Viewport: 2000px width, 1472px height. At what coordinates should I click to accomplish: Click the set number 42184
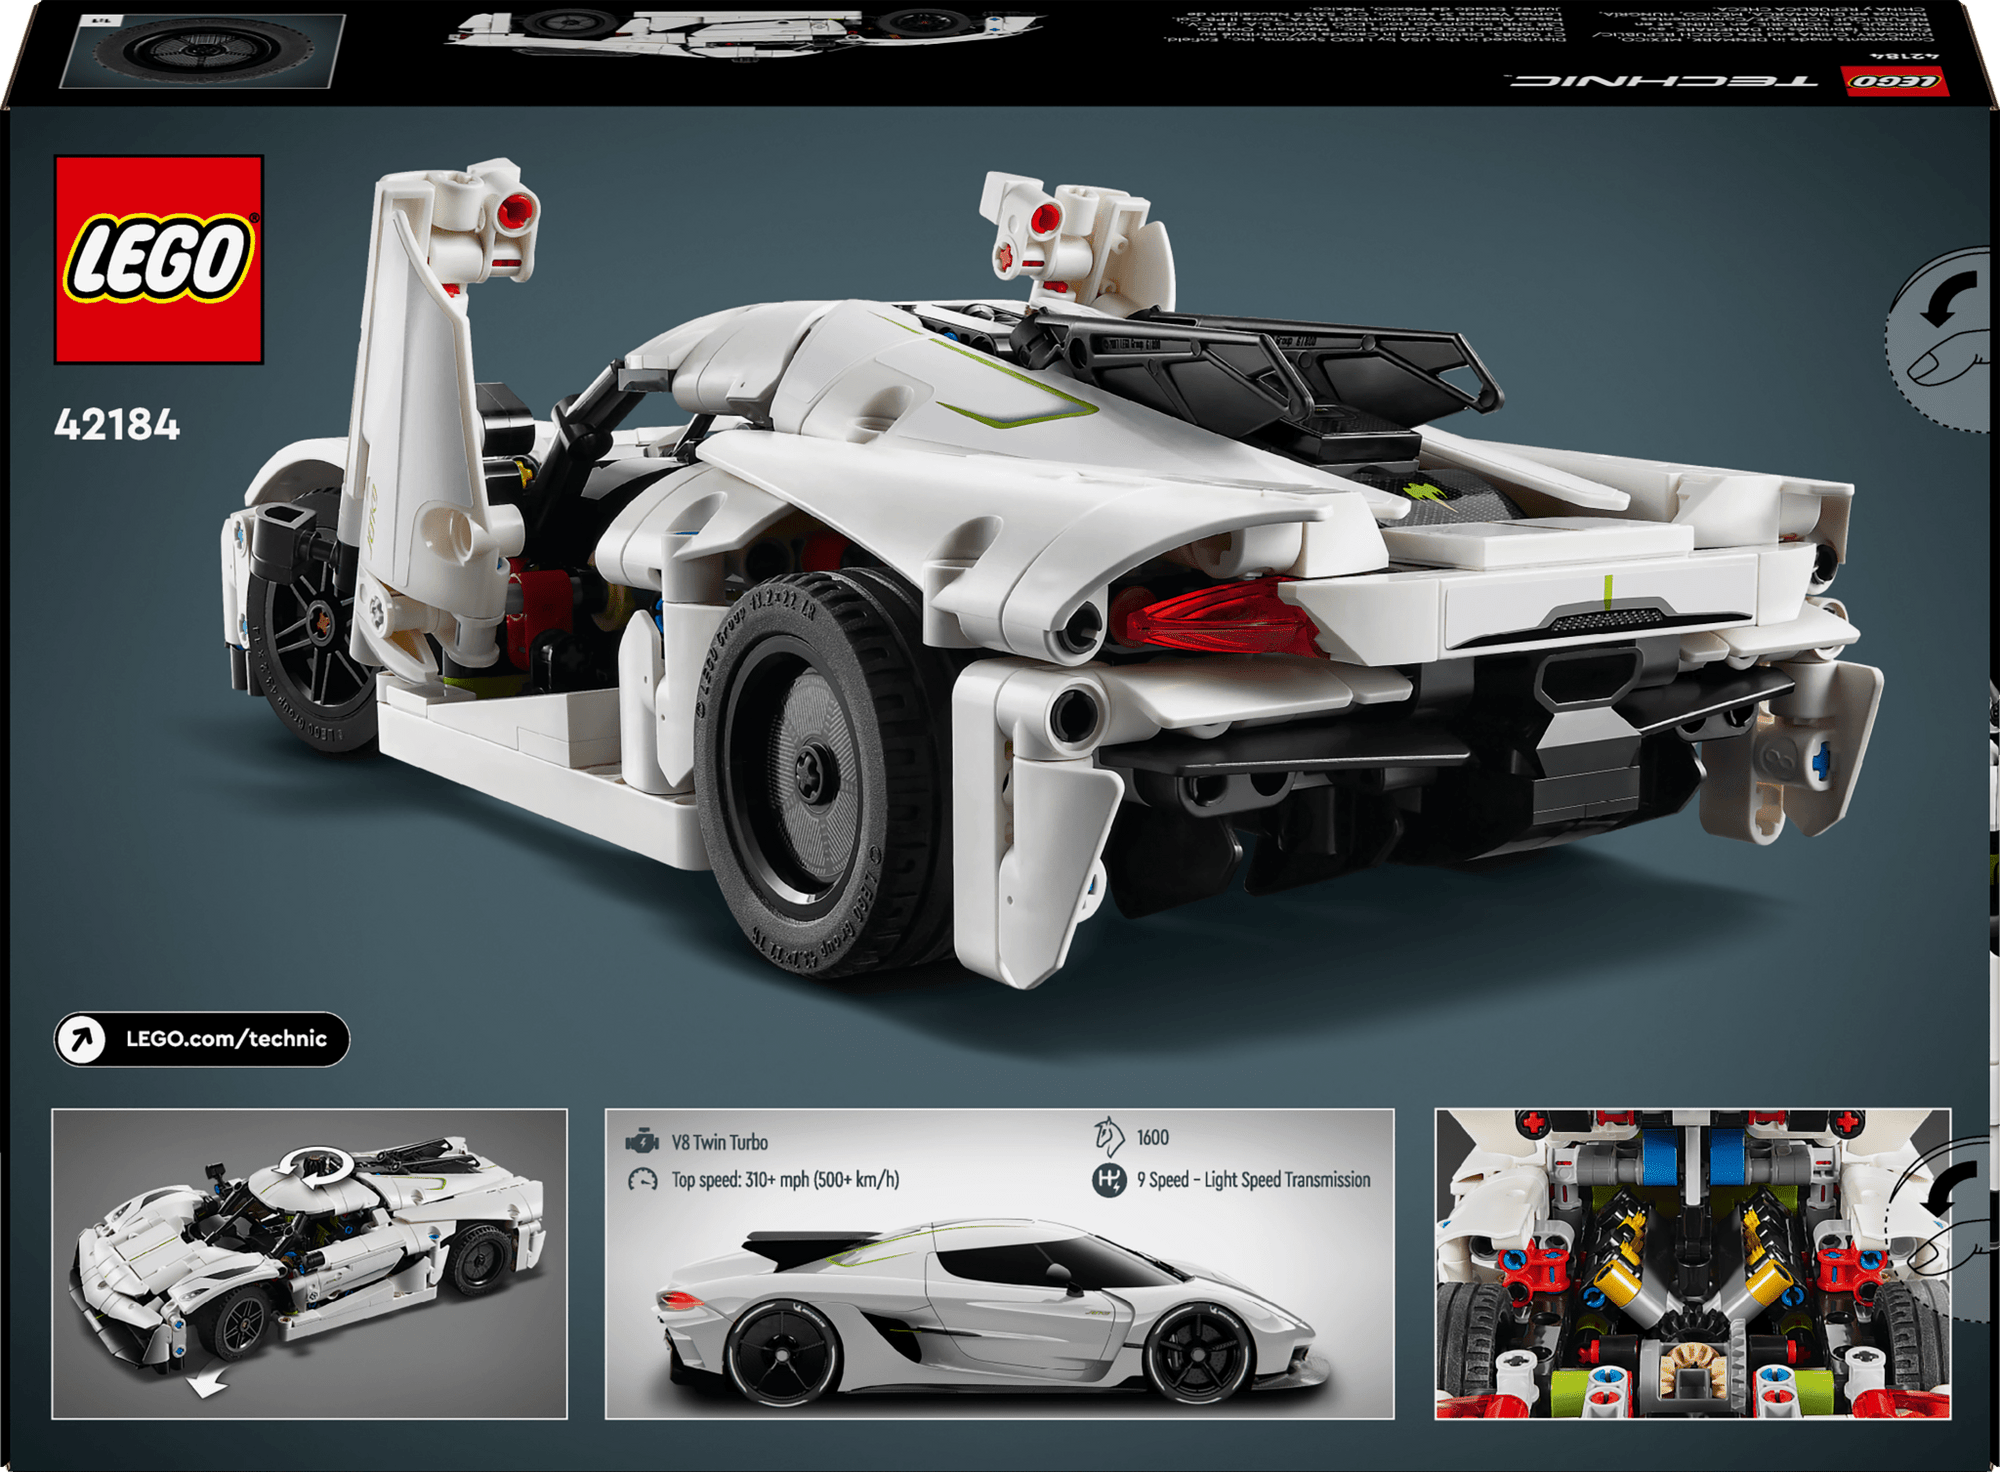coord(117,425)
